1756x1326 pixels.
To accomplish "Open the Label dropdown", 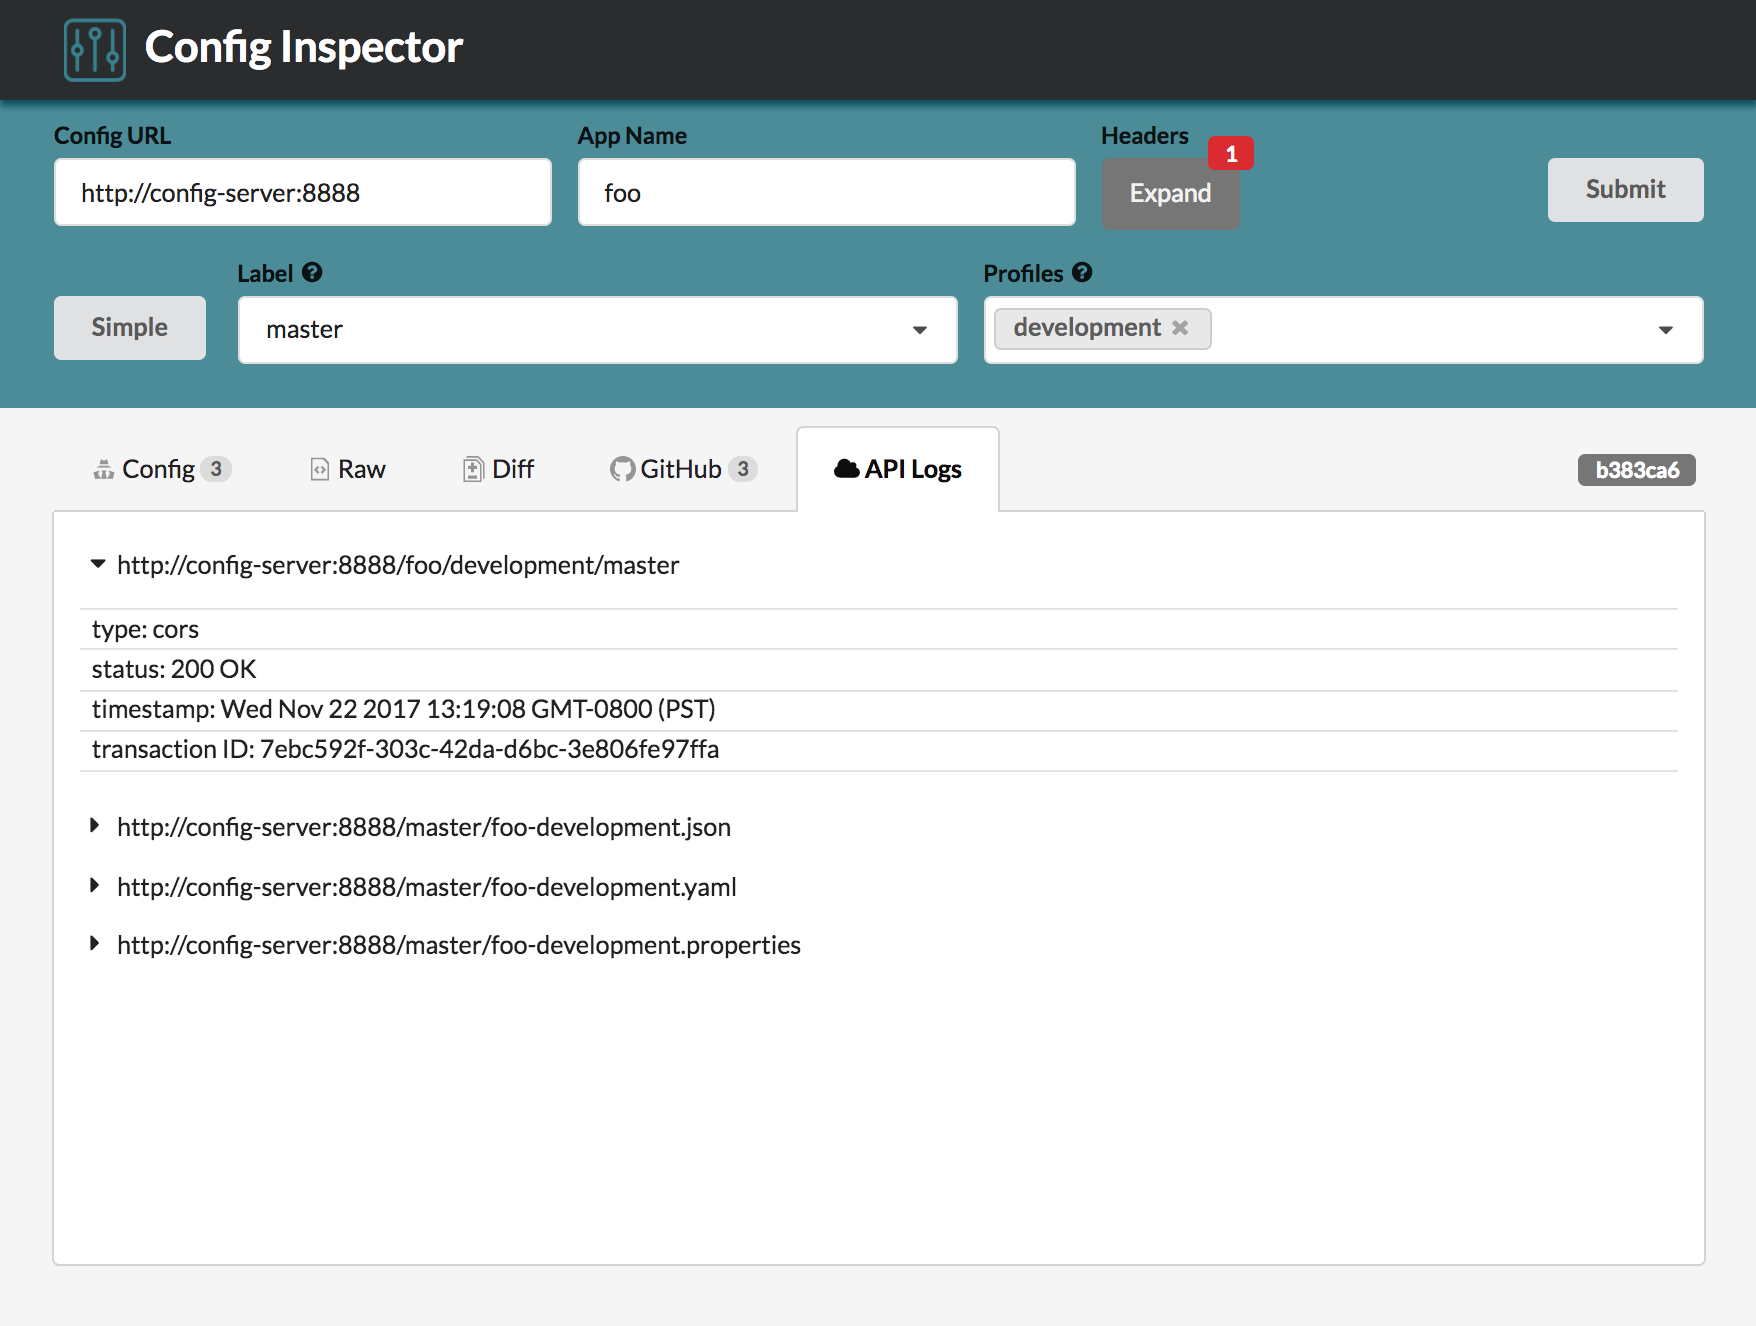I will coord(919,330).
